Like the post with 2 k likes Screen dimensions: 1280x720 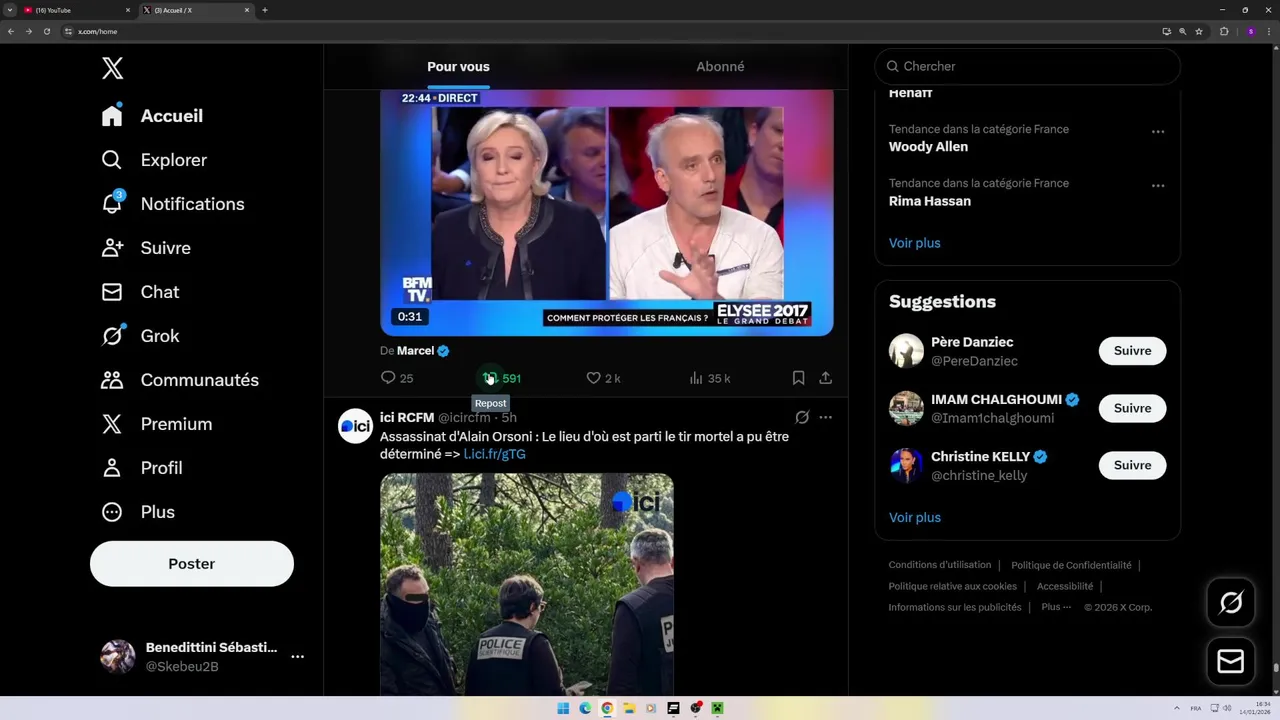point(603,378)
